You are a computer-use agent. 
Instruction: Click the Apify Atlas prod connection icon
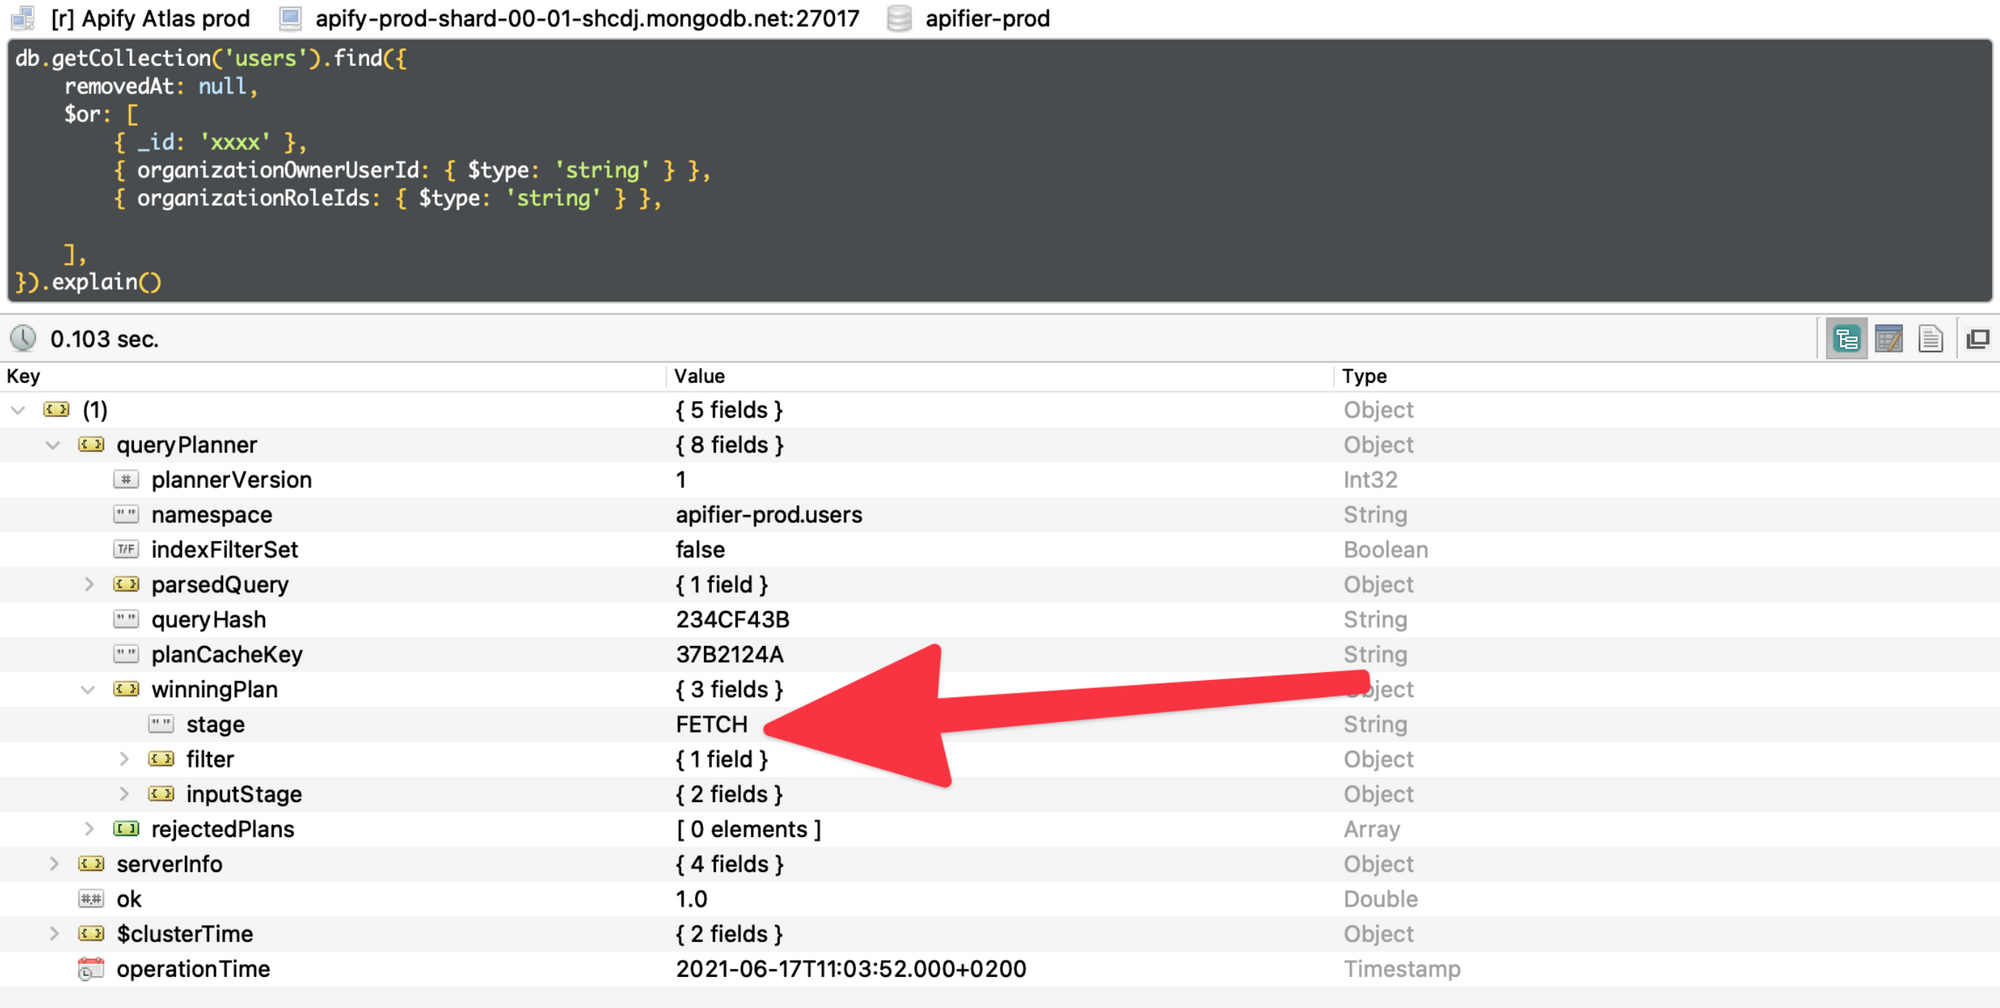pos(23,18)
